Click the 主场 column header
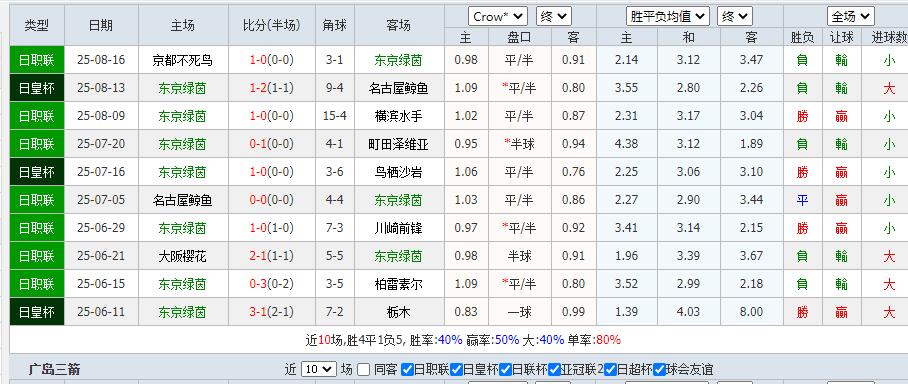Viewport: 908px width, 384px height. [183, 25]
